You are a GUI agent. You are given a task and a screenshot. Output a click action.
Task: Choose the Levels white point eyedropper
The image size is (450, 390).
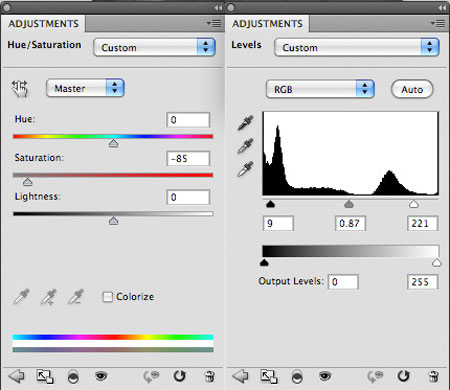pyautogui.click(x=245, y=169)
